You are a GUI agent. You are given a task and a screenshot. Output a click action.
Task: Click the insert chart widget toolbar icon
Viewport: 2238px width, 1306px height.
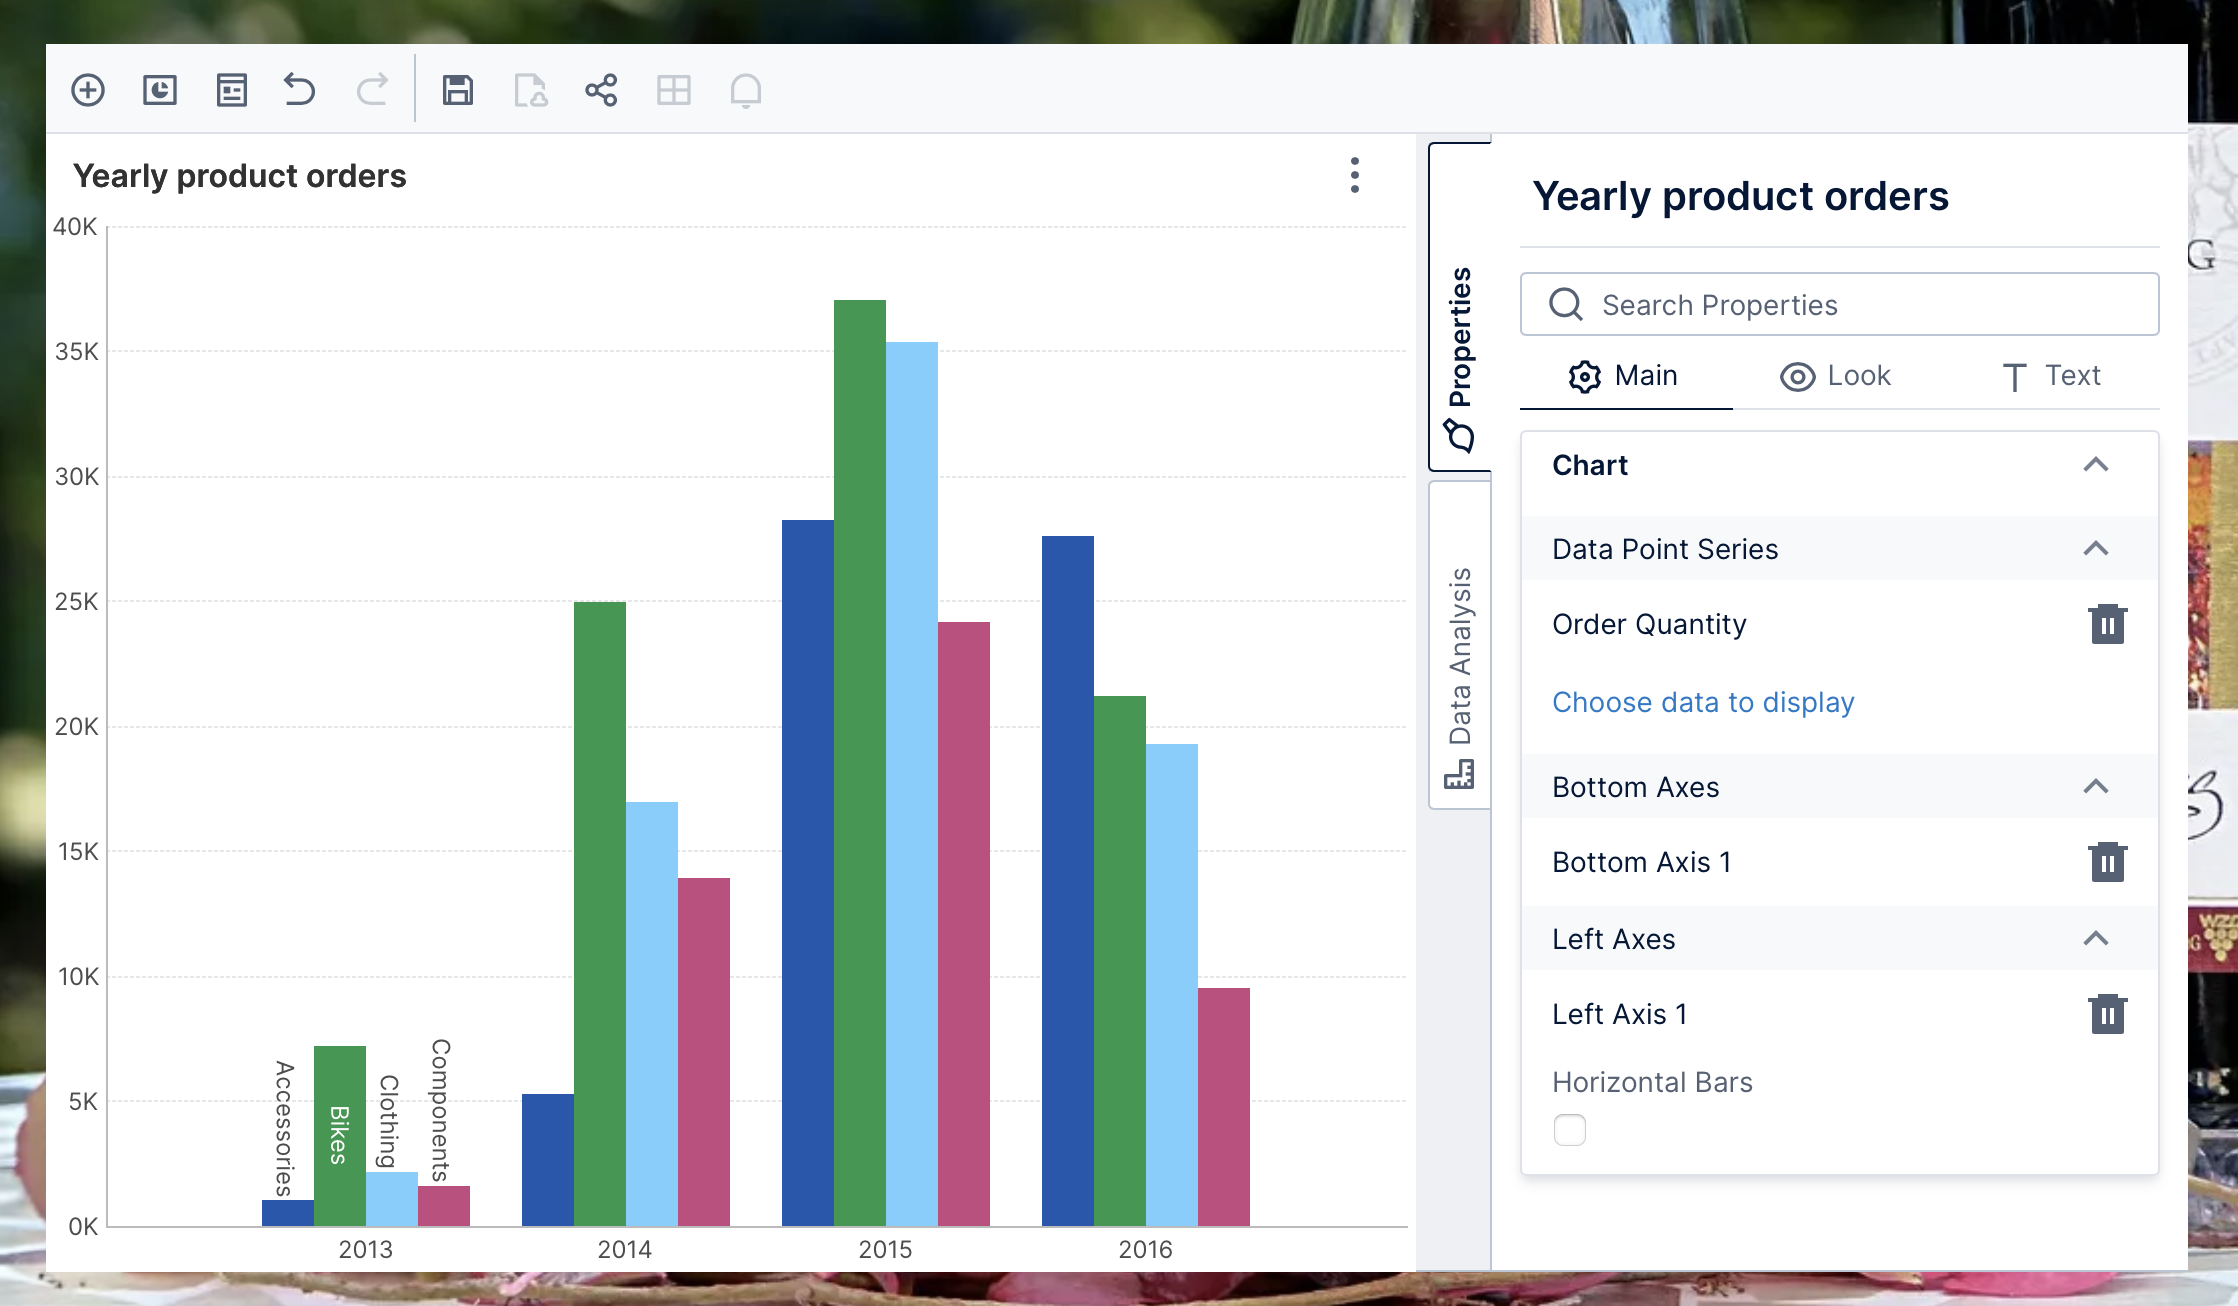pyautogui.click(x=160, y=90)
